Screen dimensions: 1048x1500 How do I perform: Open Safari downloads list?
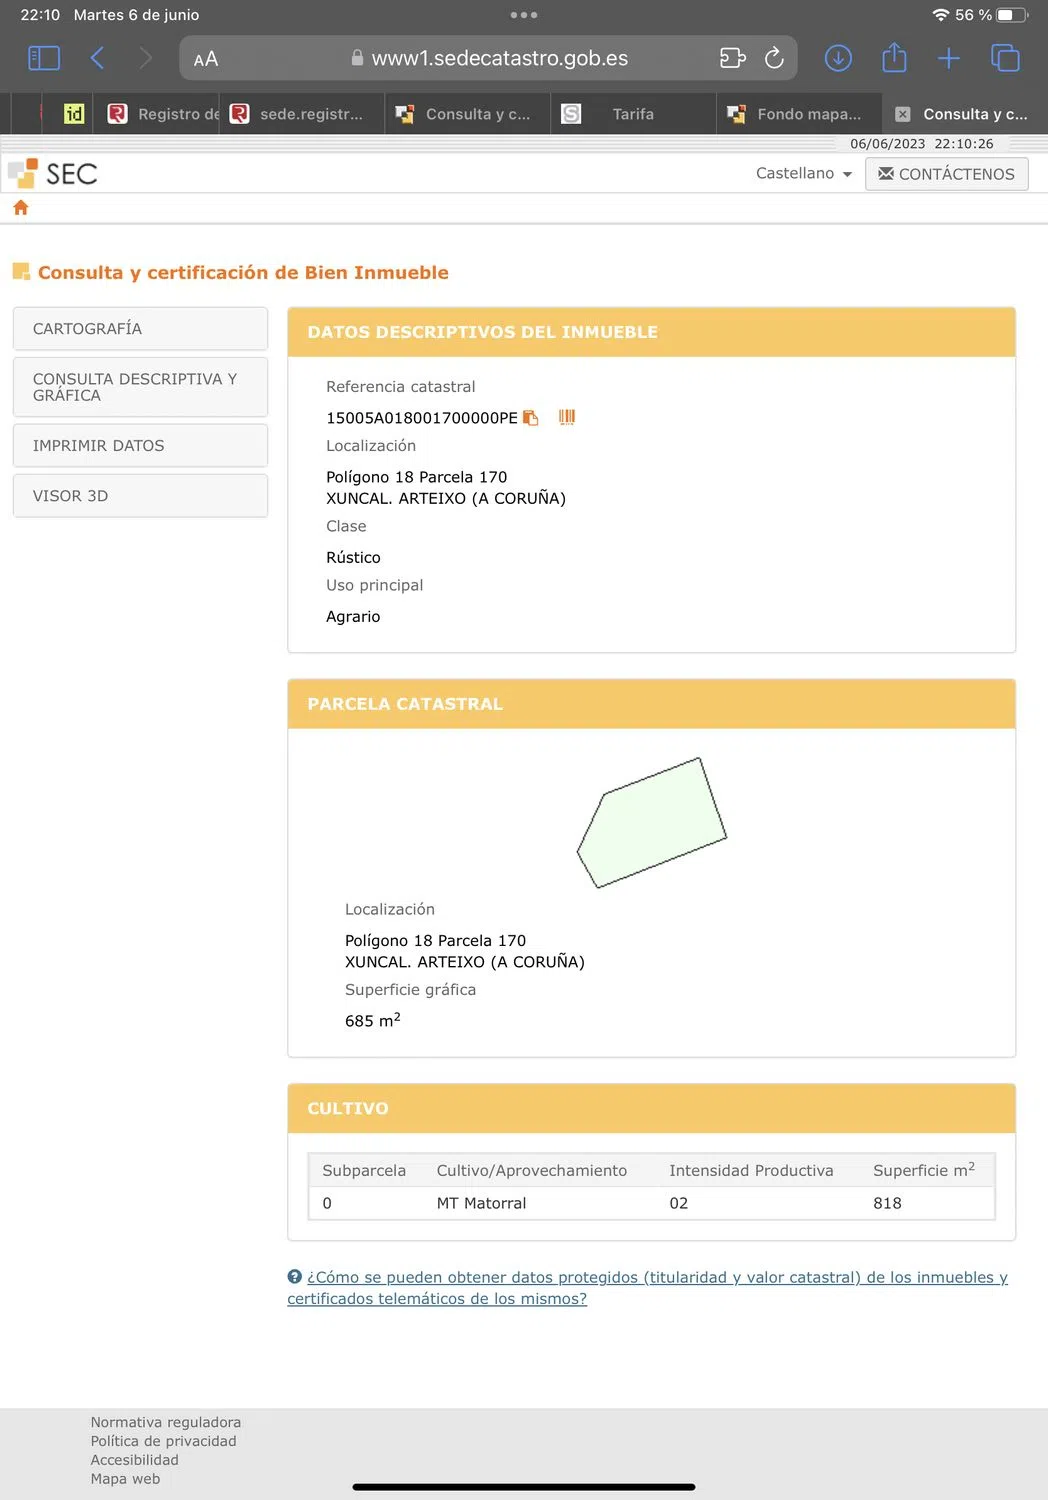838,58
